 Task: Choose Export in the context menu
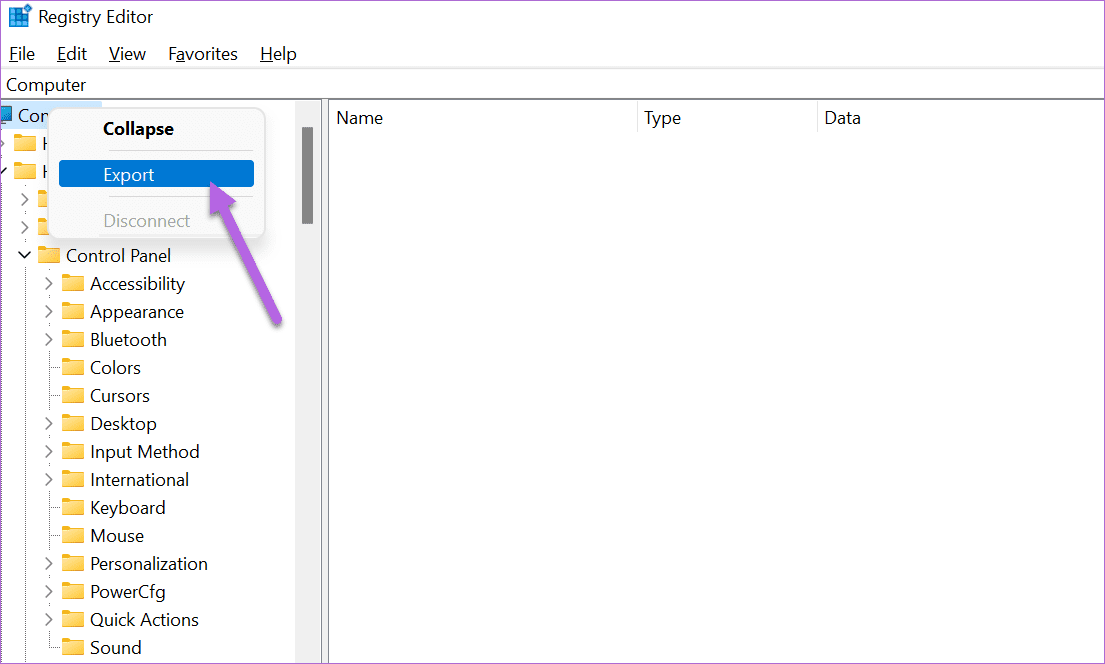coord(156,174)
